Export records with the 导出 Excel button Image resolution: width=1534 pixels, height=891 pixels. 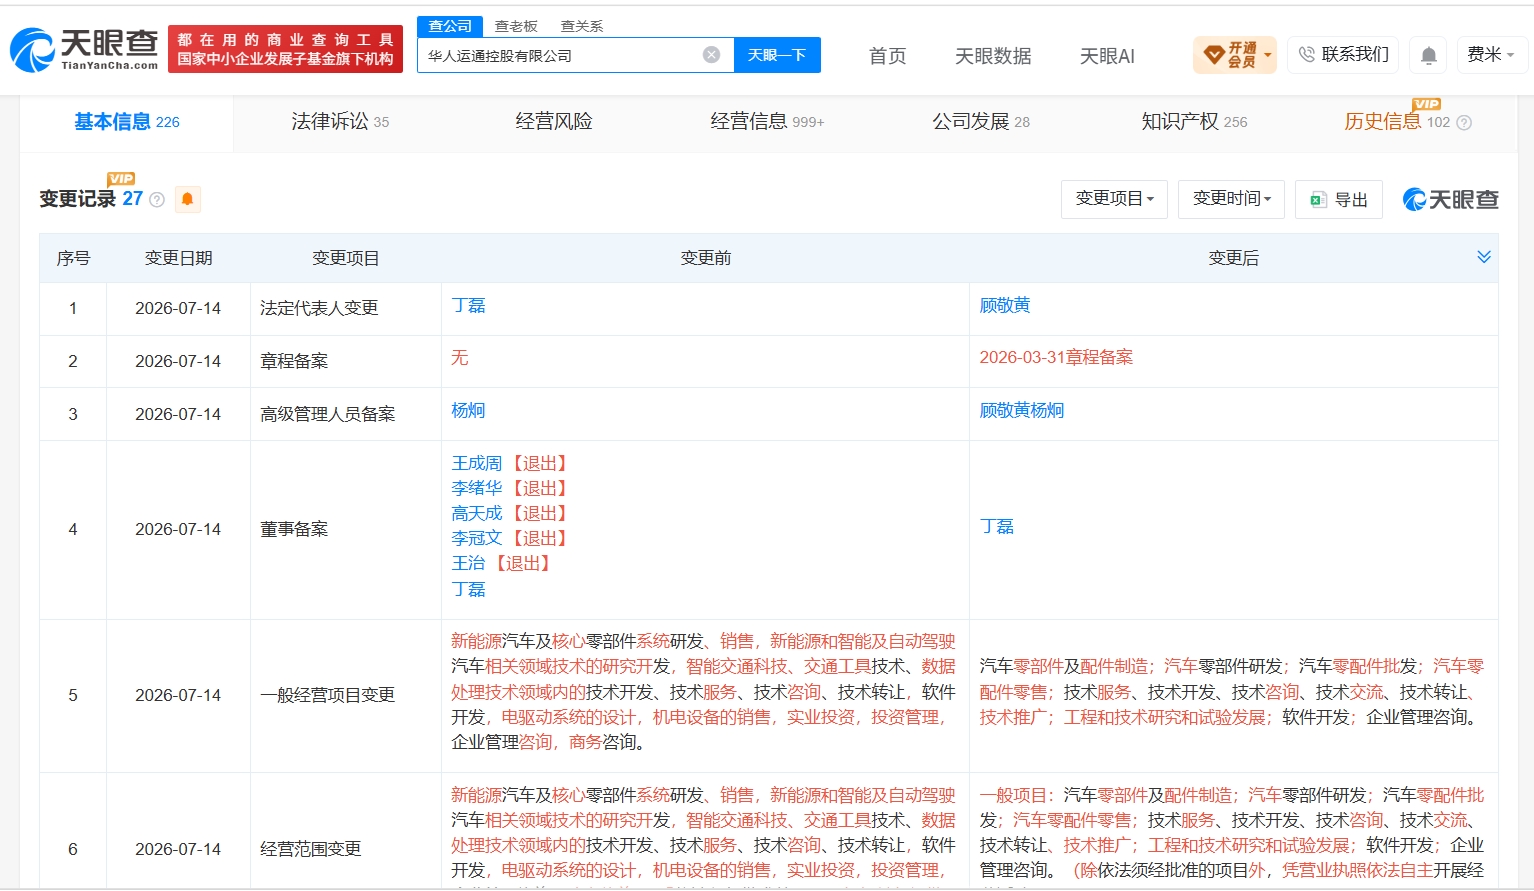pyautogui.click(x=1339, y=200)
